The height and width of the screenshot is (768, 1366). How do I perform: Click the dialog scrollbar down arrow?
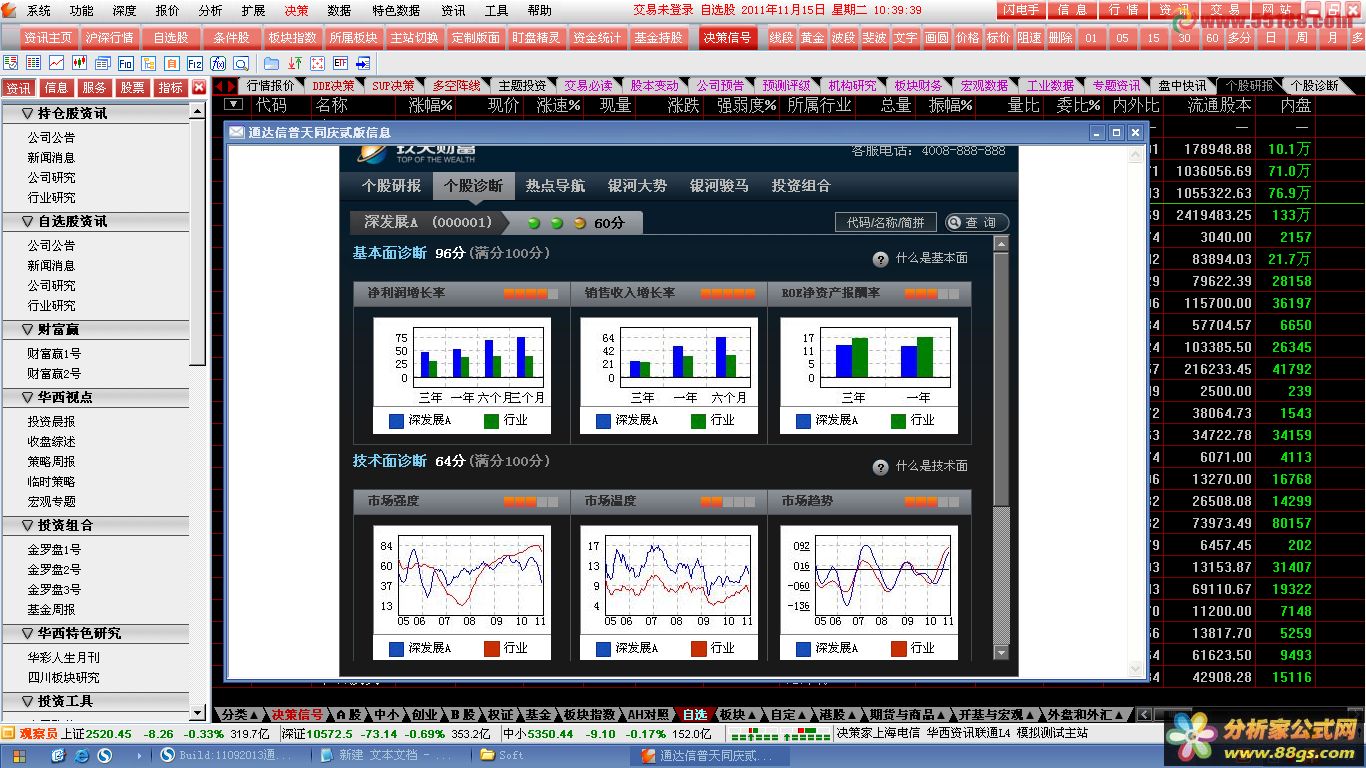pos(1001,653)
